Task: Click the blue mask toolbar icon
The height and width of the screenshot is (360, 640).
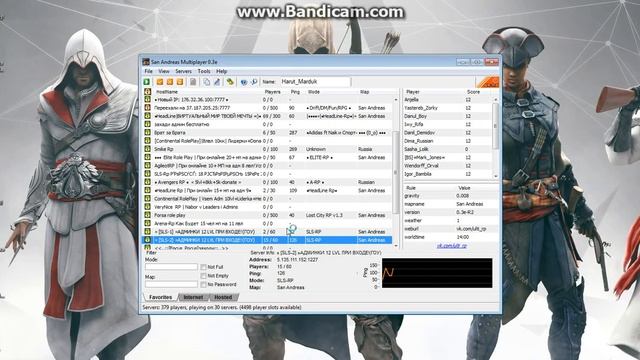Action: pyautogui.click(x=244, y=82)
